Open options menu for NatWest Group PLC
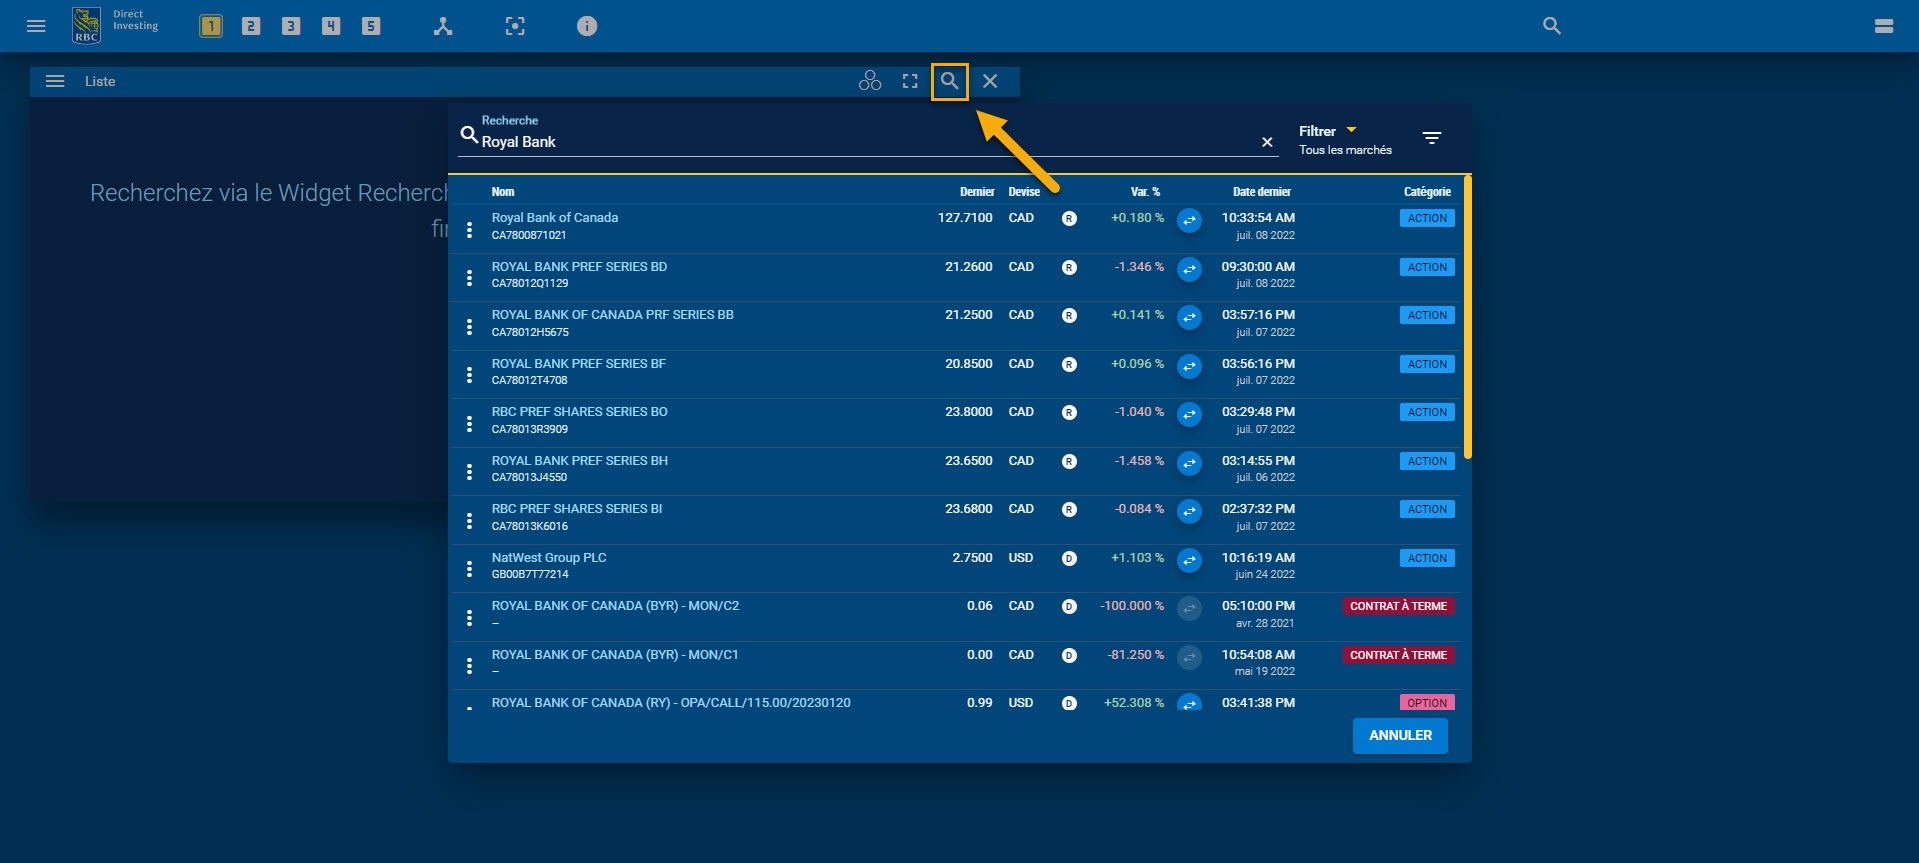This screenshot has width=1919, height=863. pyautogui.click(x=469, y=569)
